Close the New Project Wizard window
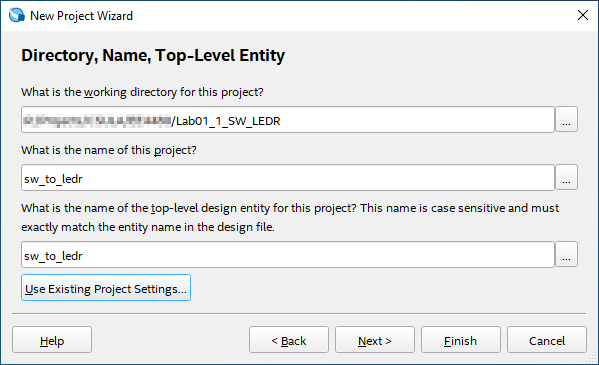Screen dimensions: 599x365 click(583, 15)
